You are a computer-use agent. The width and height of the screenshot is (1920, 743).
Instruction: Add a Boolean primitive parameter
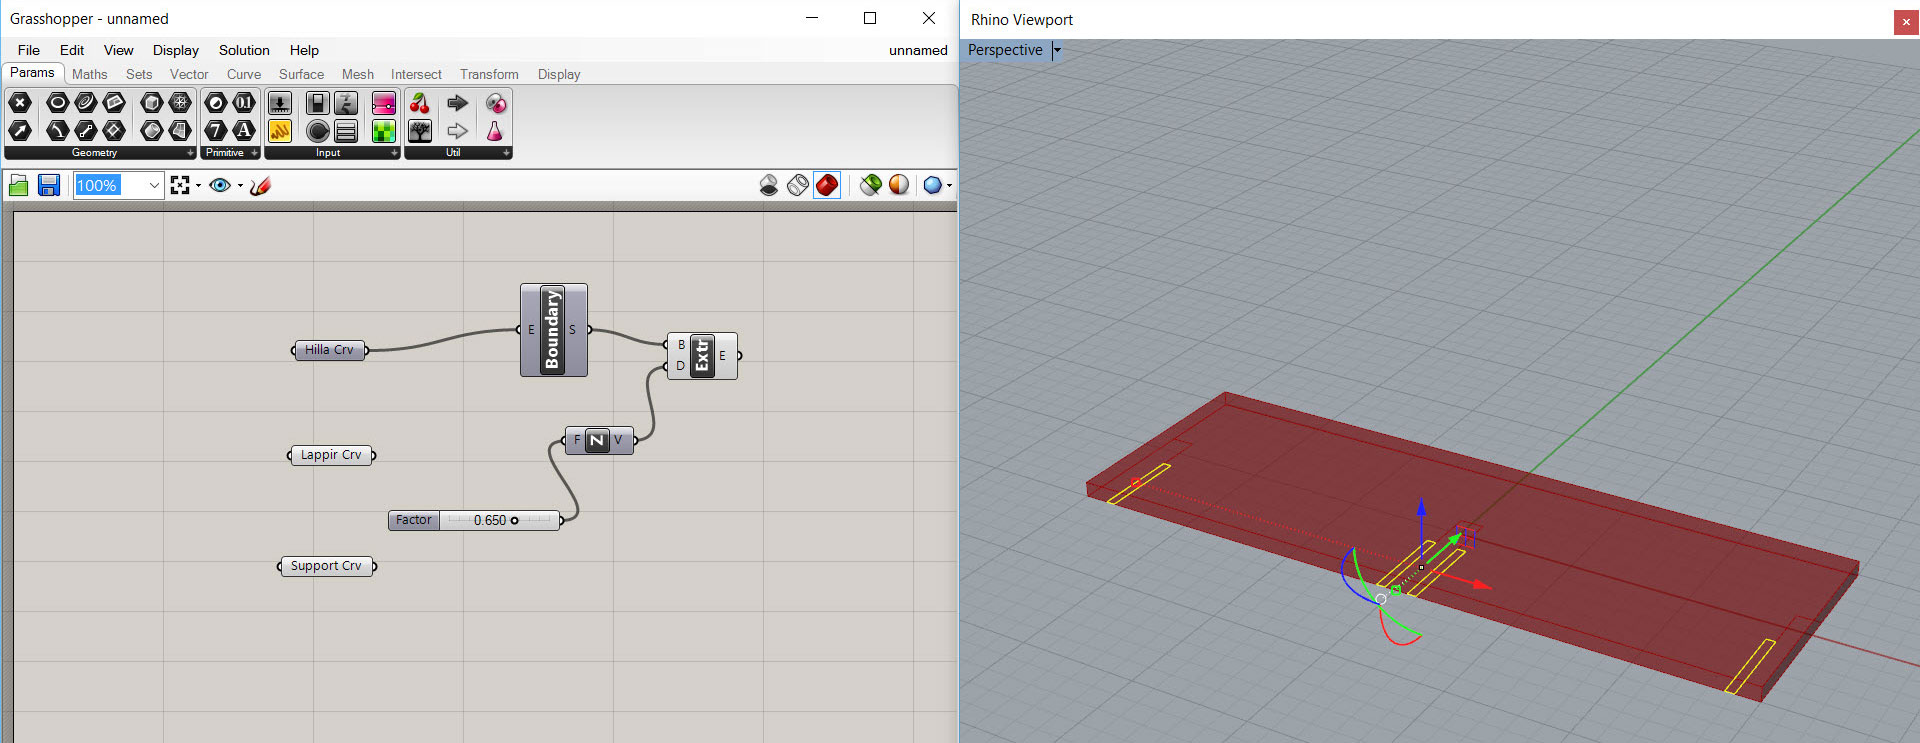click(216, 103)
